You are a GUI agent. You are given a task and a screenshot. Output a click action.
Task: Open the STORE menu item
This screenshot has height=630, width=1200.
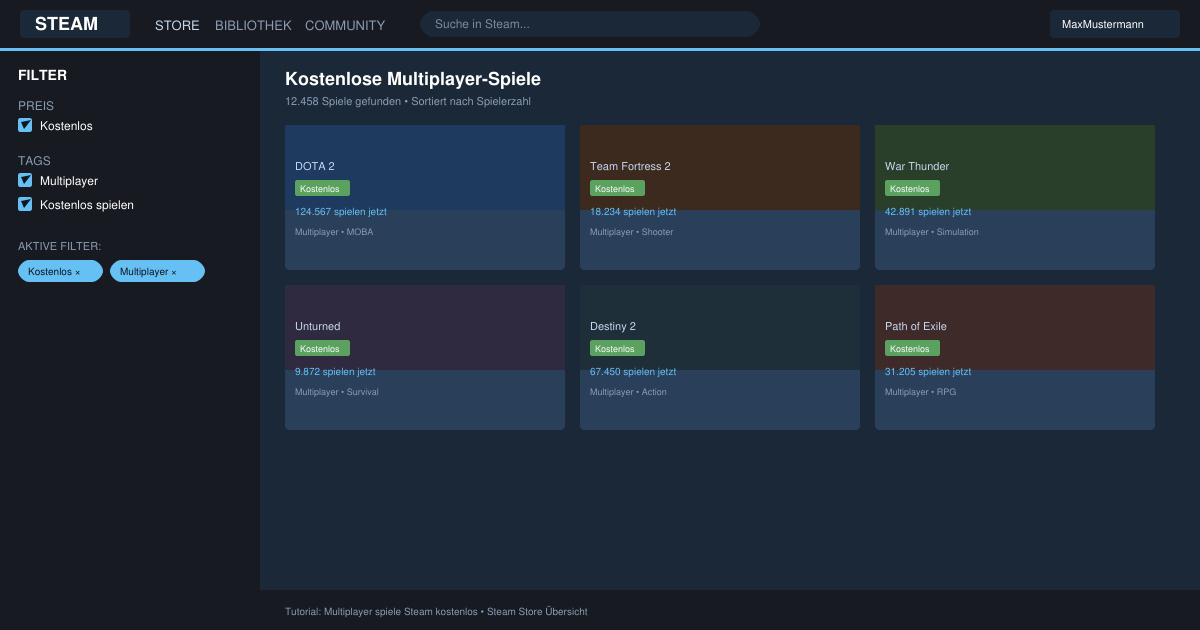coord(177,25)
